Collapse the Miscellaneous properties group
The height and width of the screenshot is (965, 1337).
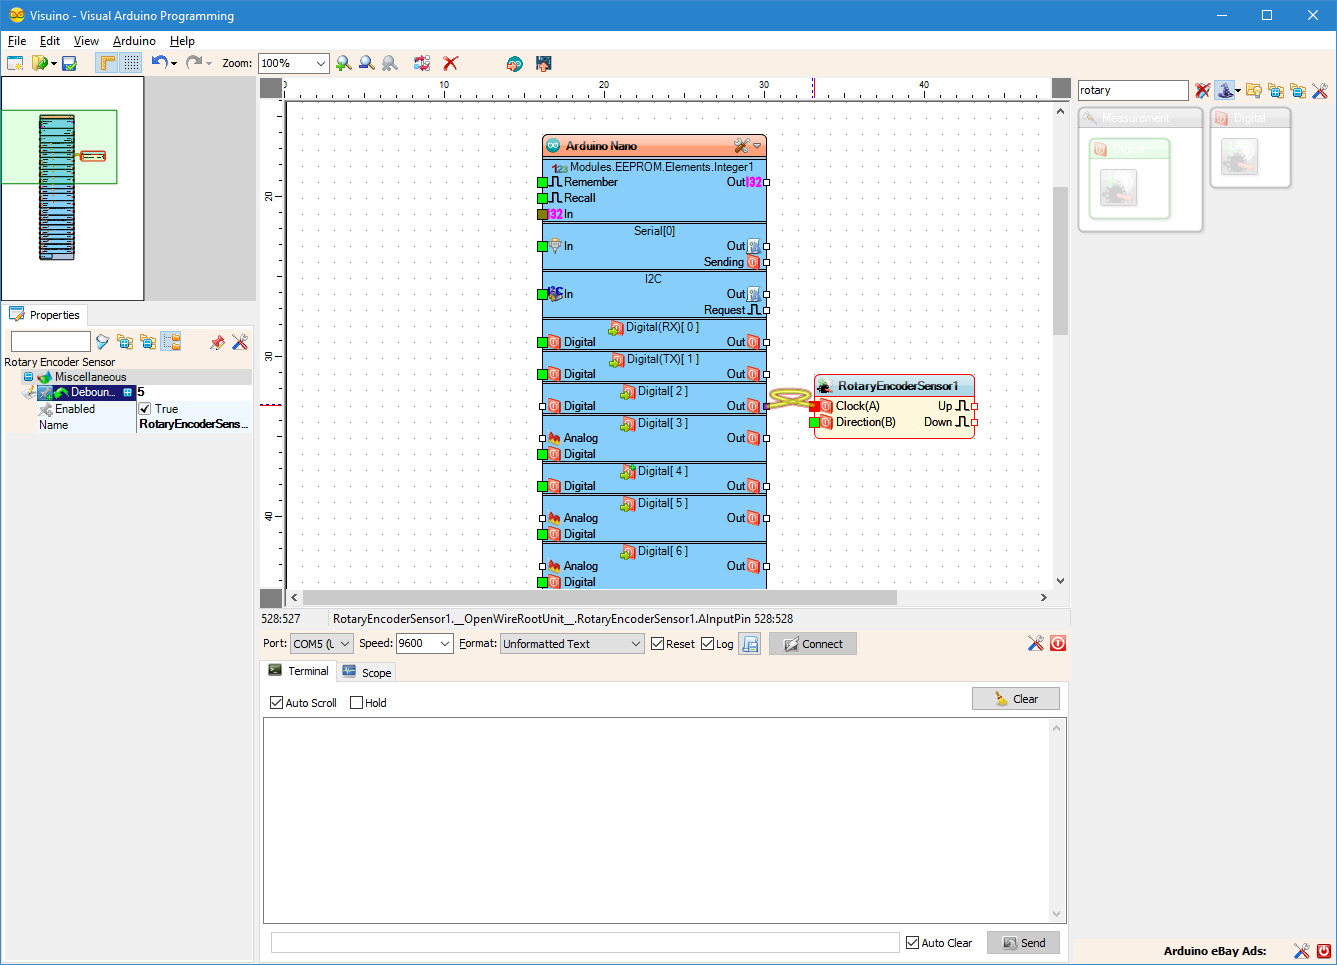29,377
